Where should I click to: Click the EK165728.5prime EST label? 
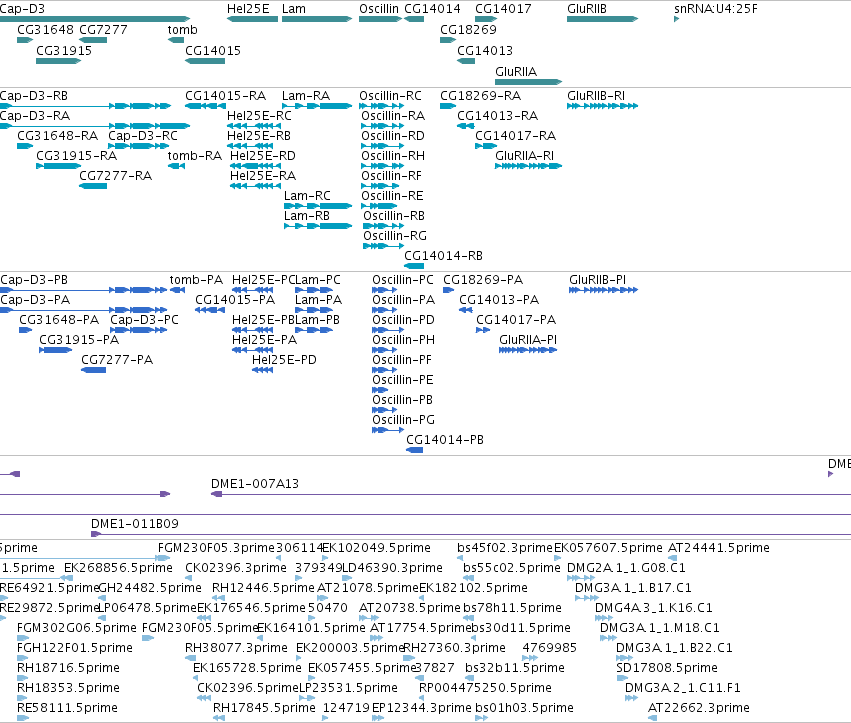tap(247, 668)
